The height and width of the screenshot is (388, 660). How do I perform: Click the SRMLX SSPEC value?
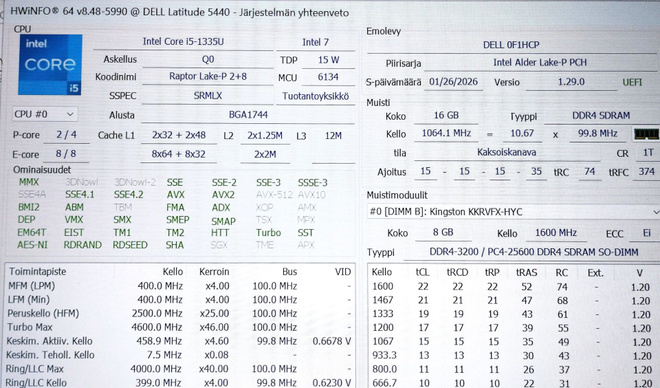point(208,96)
